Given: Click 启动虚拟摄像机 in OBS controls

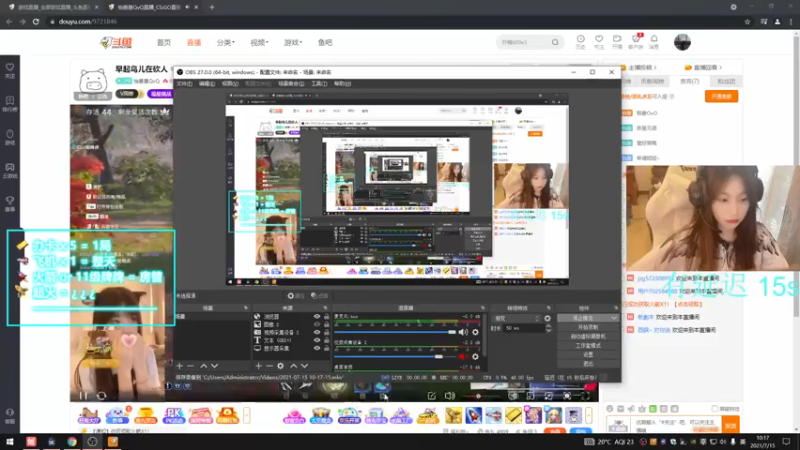Looking at the screenshot, I should 588,336.
